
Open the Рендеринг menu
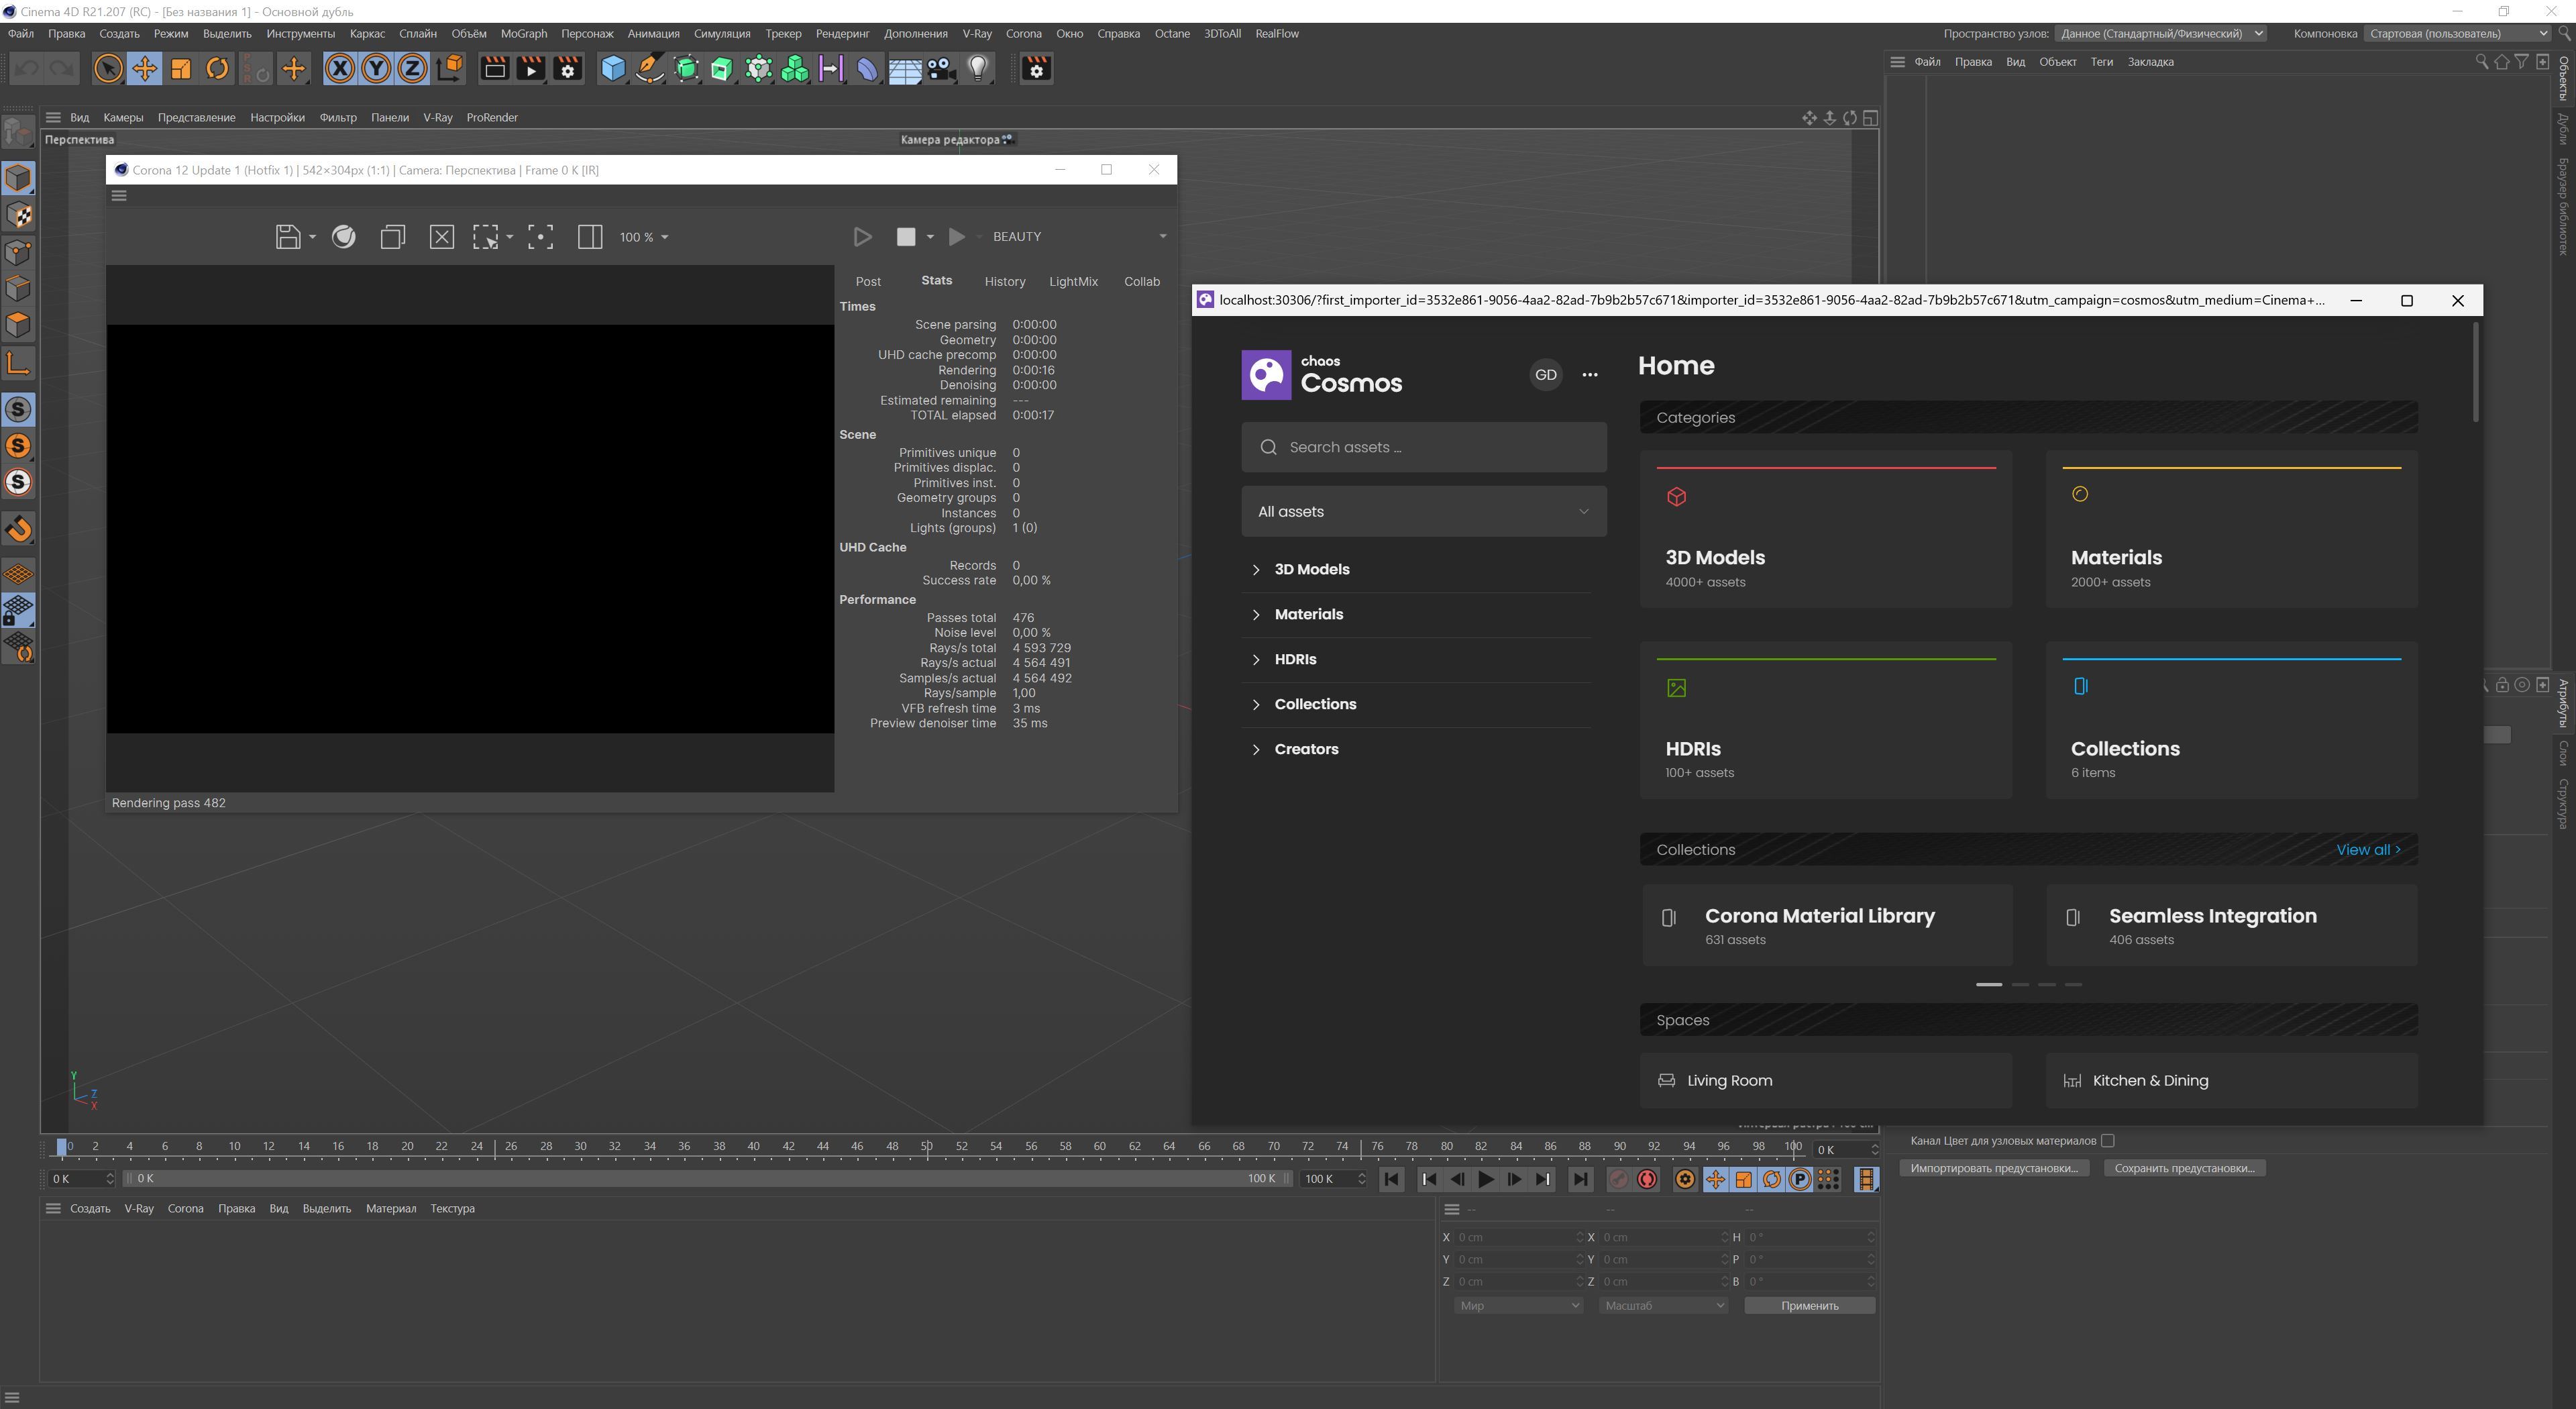click(x=842, y=34)
